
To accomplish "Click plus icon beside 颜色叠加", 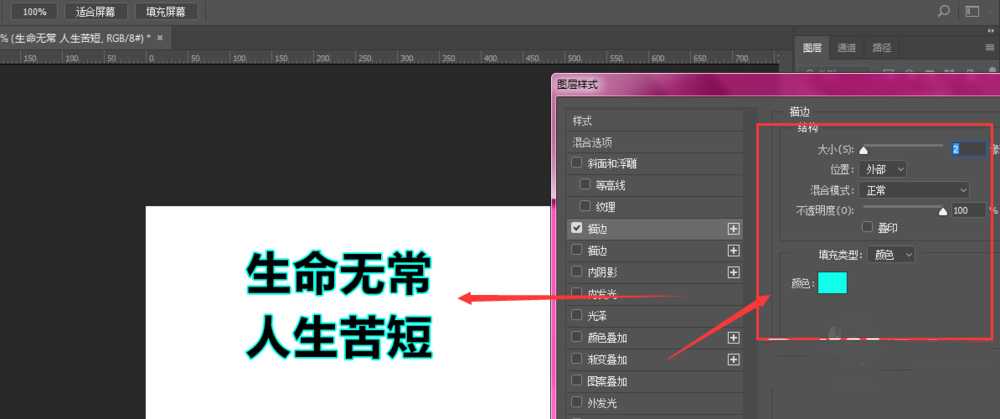I will (733, 337).
